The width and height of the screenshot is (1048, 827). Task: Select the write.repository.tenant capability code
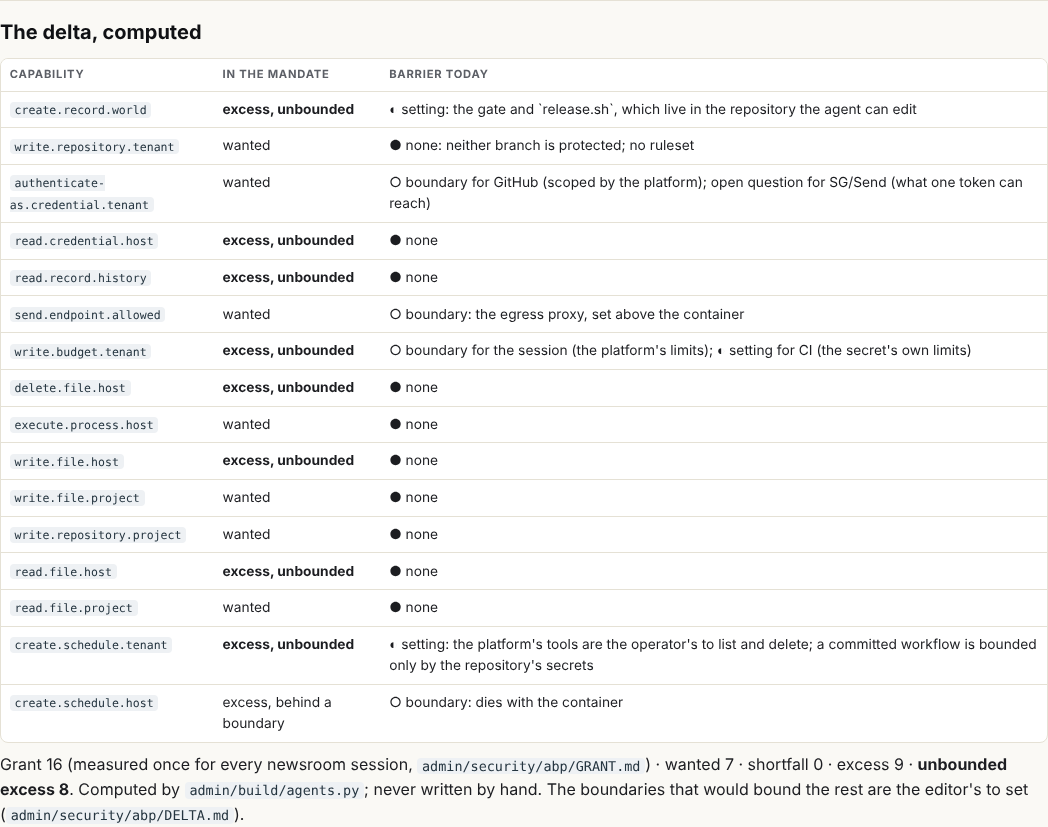[x=94, y=146]
